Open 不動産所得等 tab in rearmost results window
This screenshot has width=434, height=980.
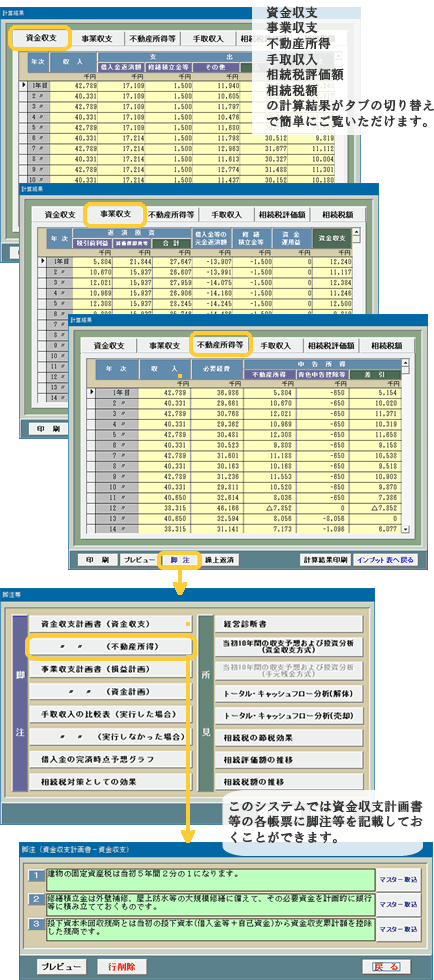tap(152, 38)
